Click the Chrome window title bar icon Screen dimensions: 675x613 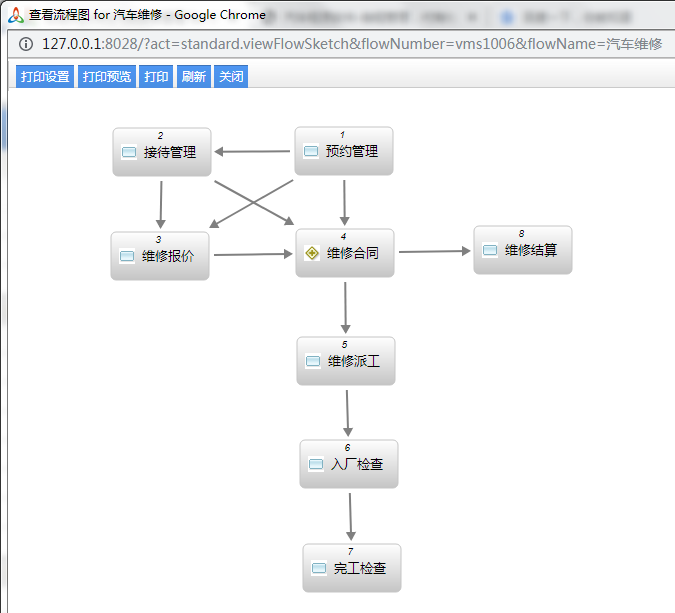(15, 15)
